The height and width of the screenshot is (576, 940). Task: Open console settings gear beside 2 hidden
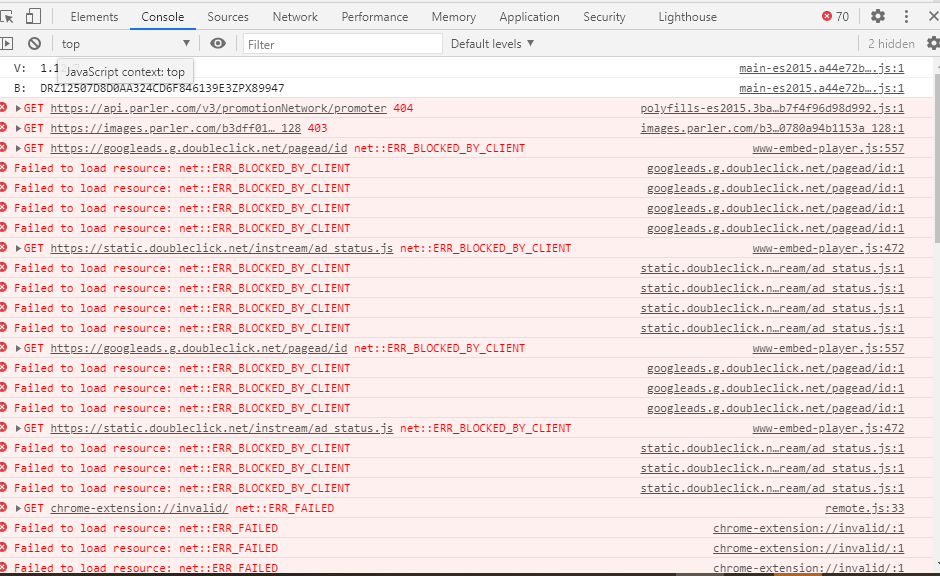pyautogui.click(x=933, y=43)
